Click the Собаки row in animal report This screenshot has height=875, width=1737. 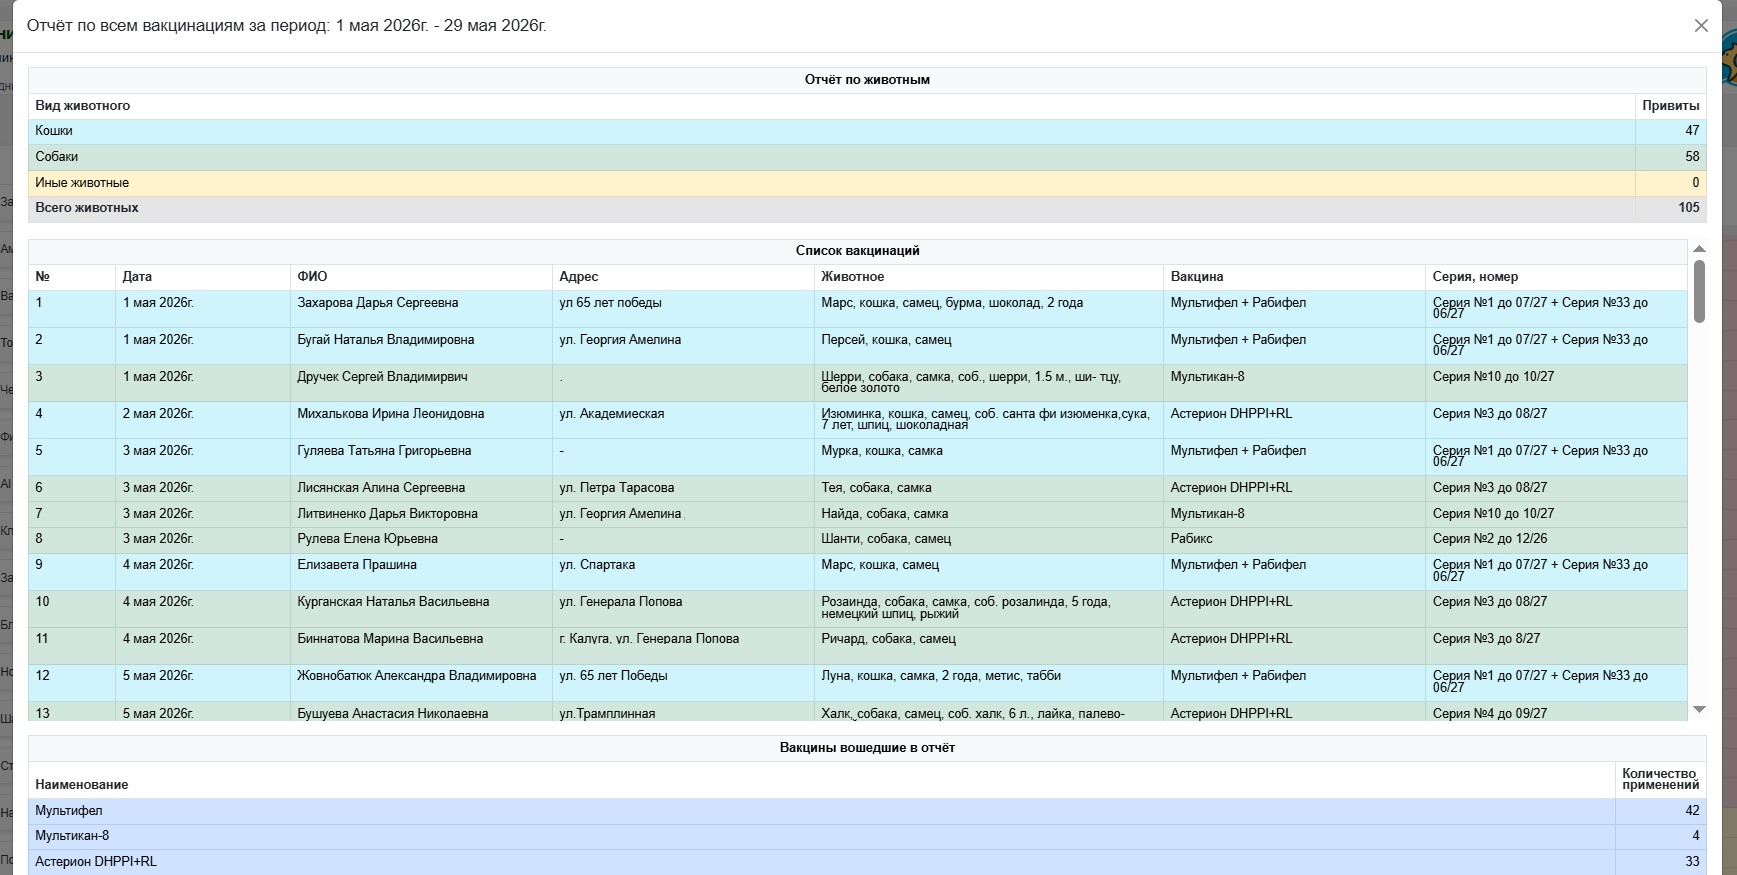pos(867,157)
